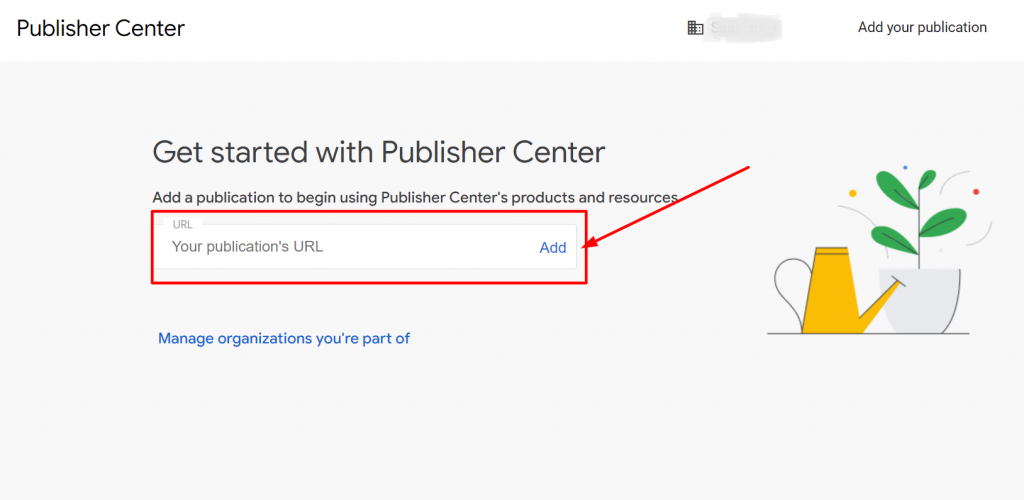1024x500 pixels.
Task: Open Manage organizations you're part of
Action: point(284,338)
